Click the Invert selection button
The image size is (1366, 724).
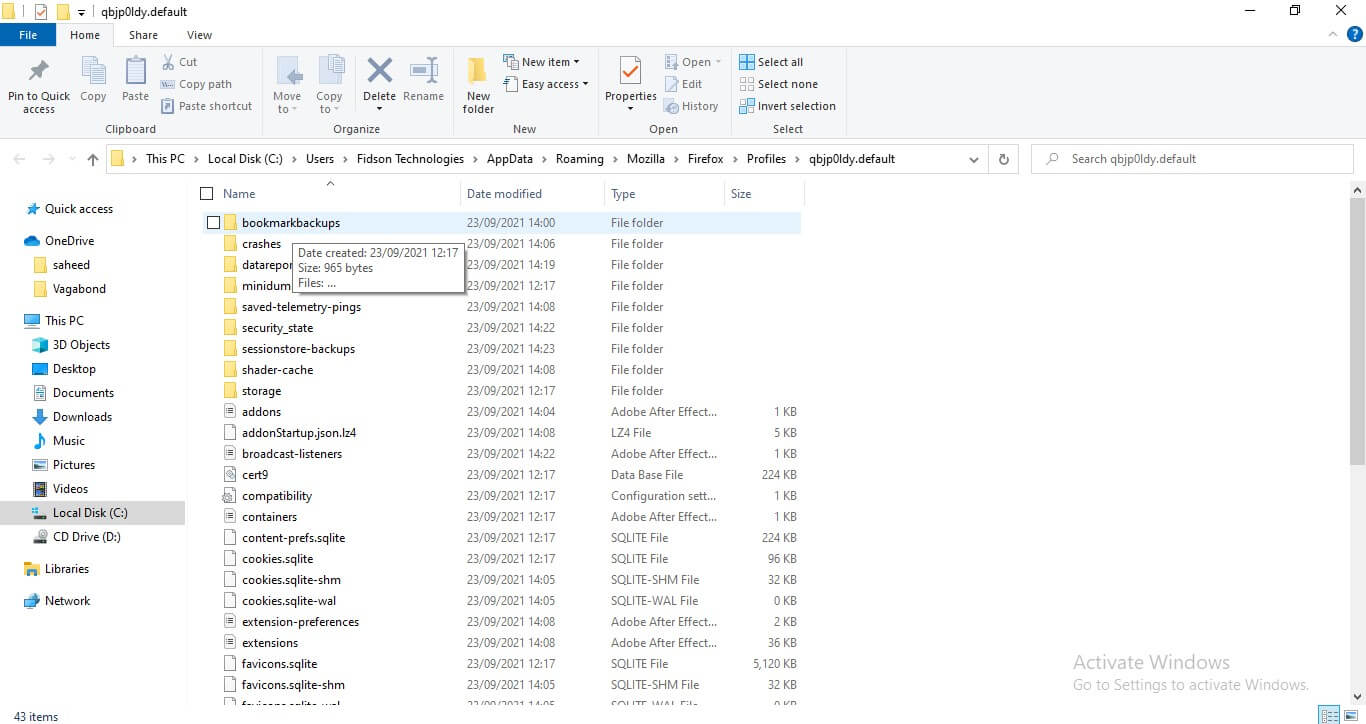[x=787, y=105]
